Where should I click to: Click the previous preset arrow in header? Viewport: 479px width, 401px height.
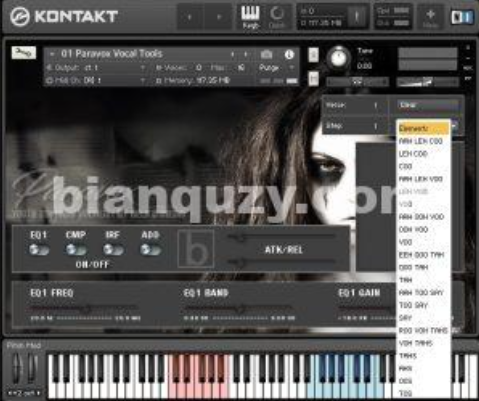(190, 17)
